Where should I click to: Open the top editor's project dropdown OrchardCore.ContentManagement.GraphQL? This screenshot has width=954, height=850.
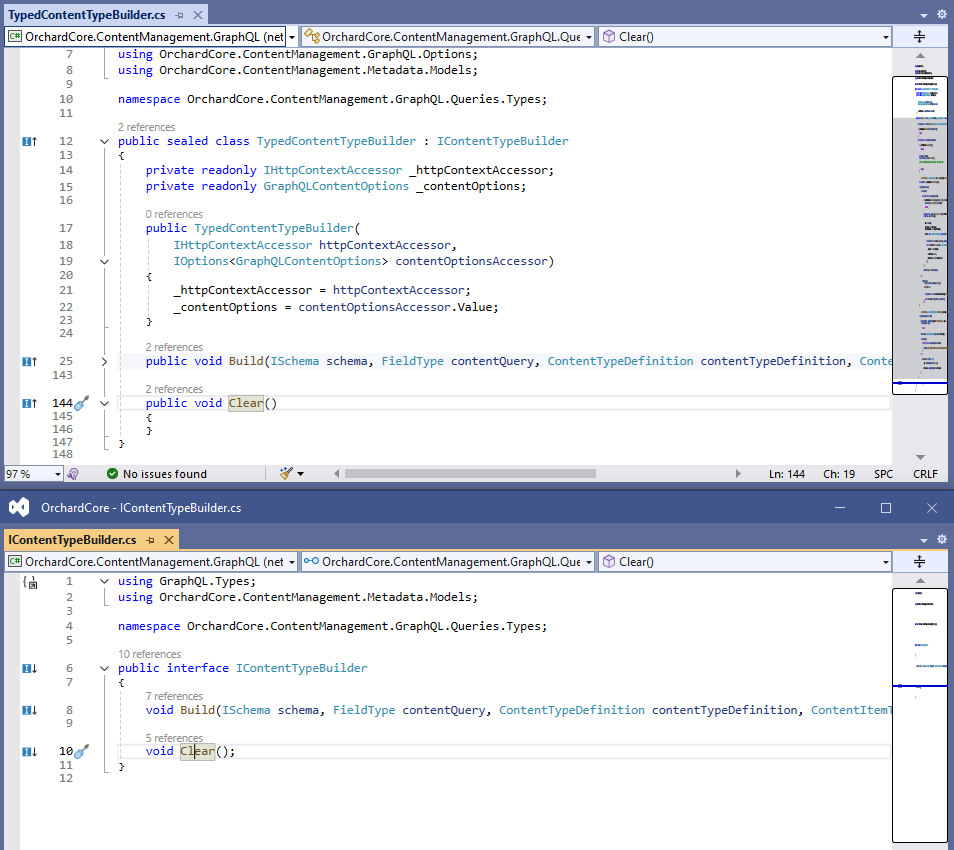coord(151,37)
